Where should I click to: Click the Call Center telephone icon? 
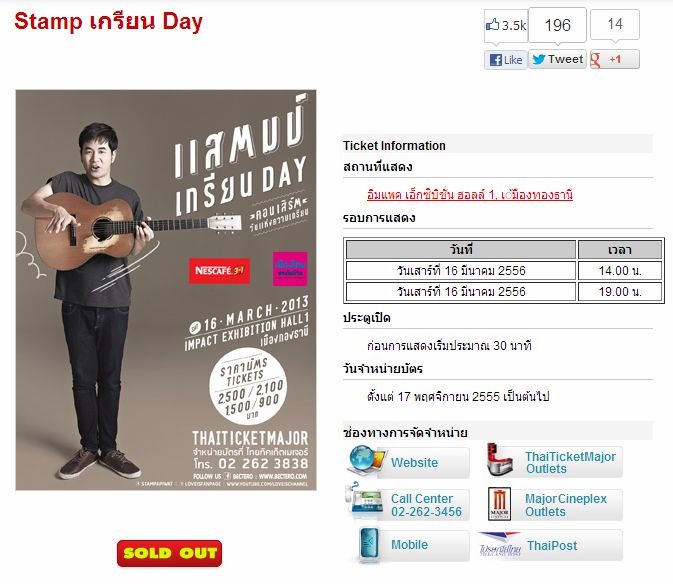pyautogui.click(x=364, y=504)
